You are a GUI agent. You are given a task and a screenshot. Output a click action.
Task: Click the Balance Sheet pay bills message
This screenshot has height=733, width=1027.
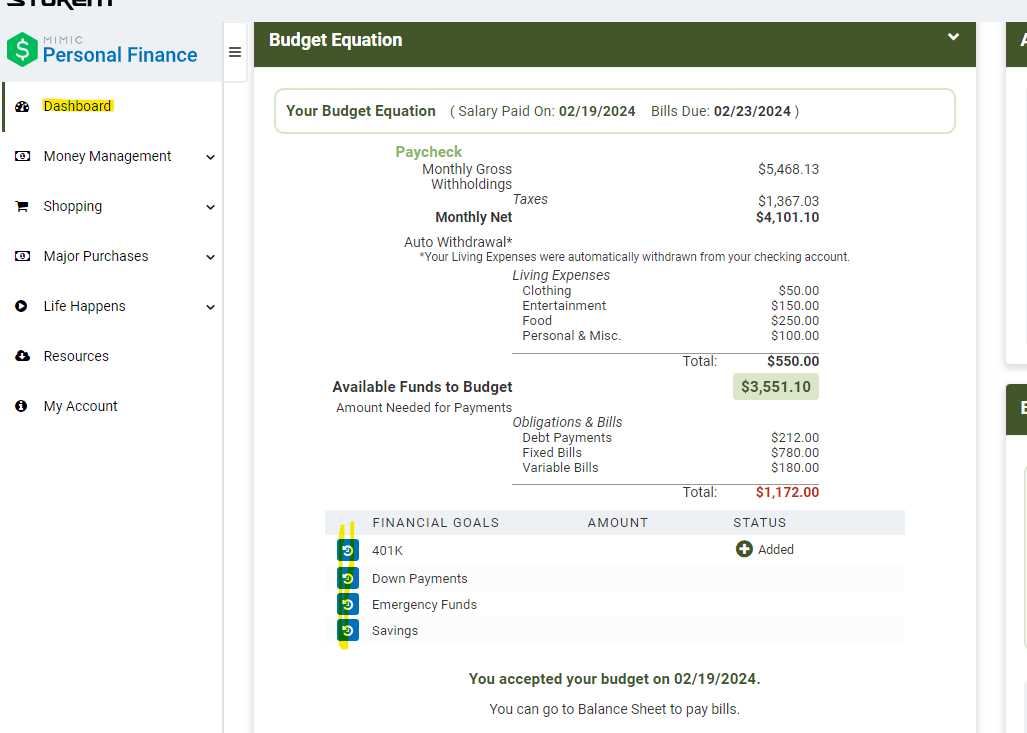[614, 709]
